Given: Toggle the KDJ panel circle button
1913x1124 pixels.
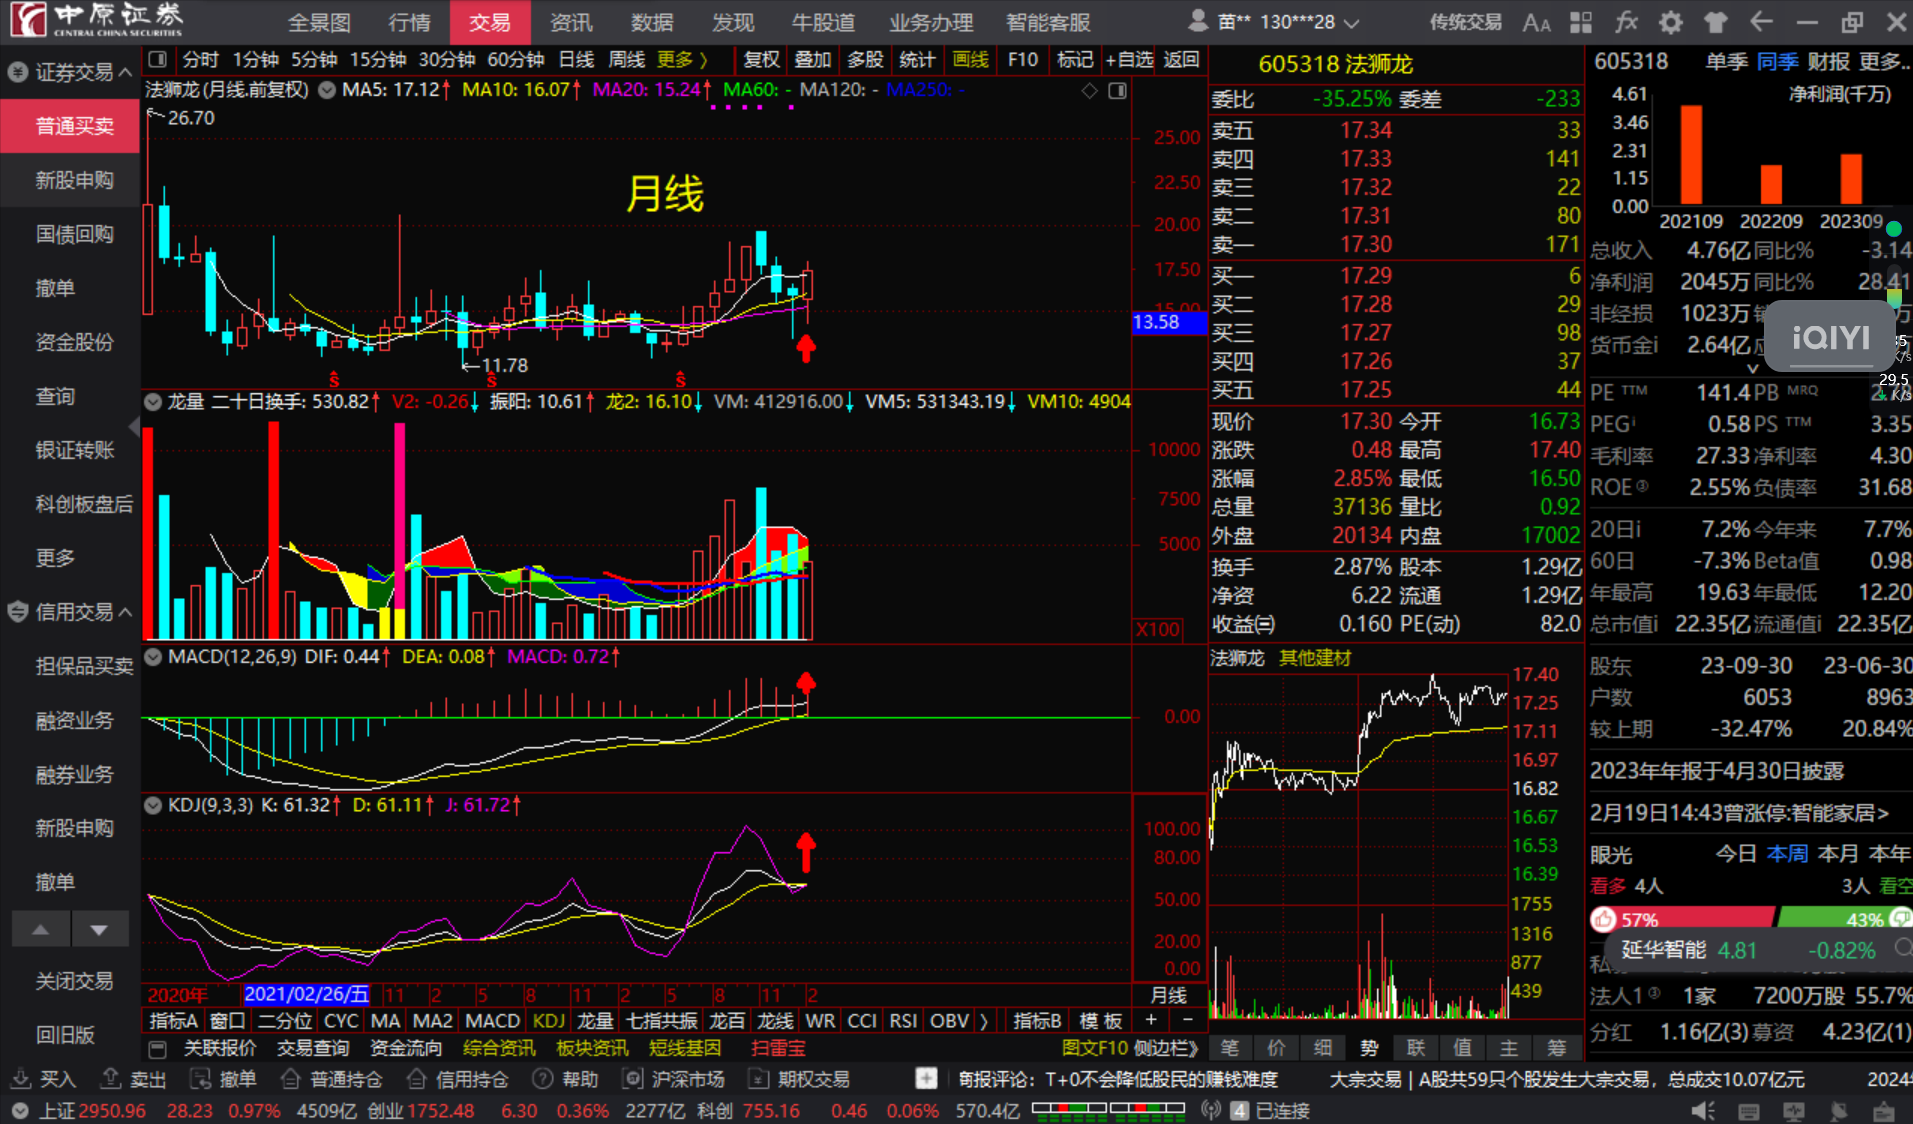Looking at the screenshot, I should click(x=153, y=805).
